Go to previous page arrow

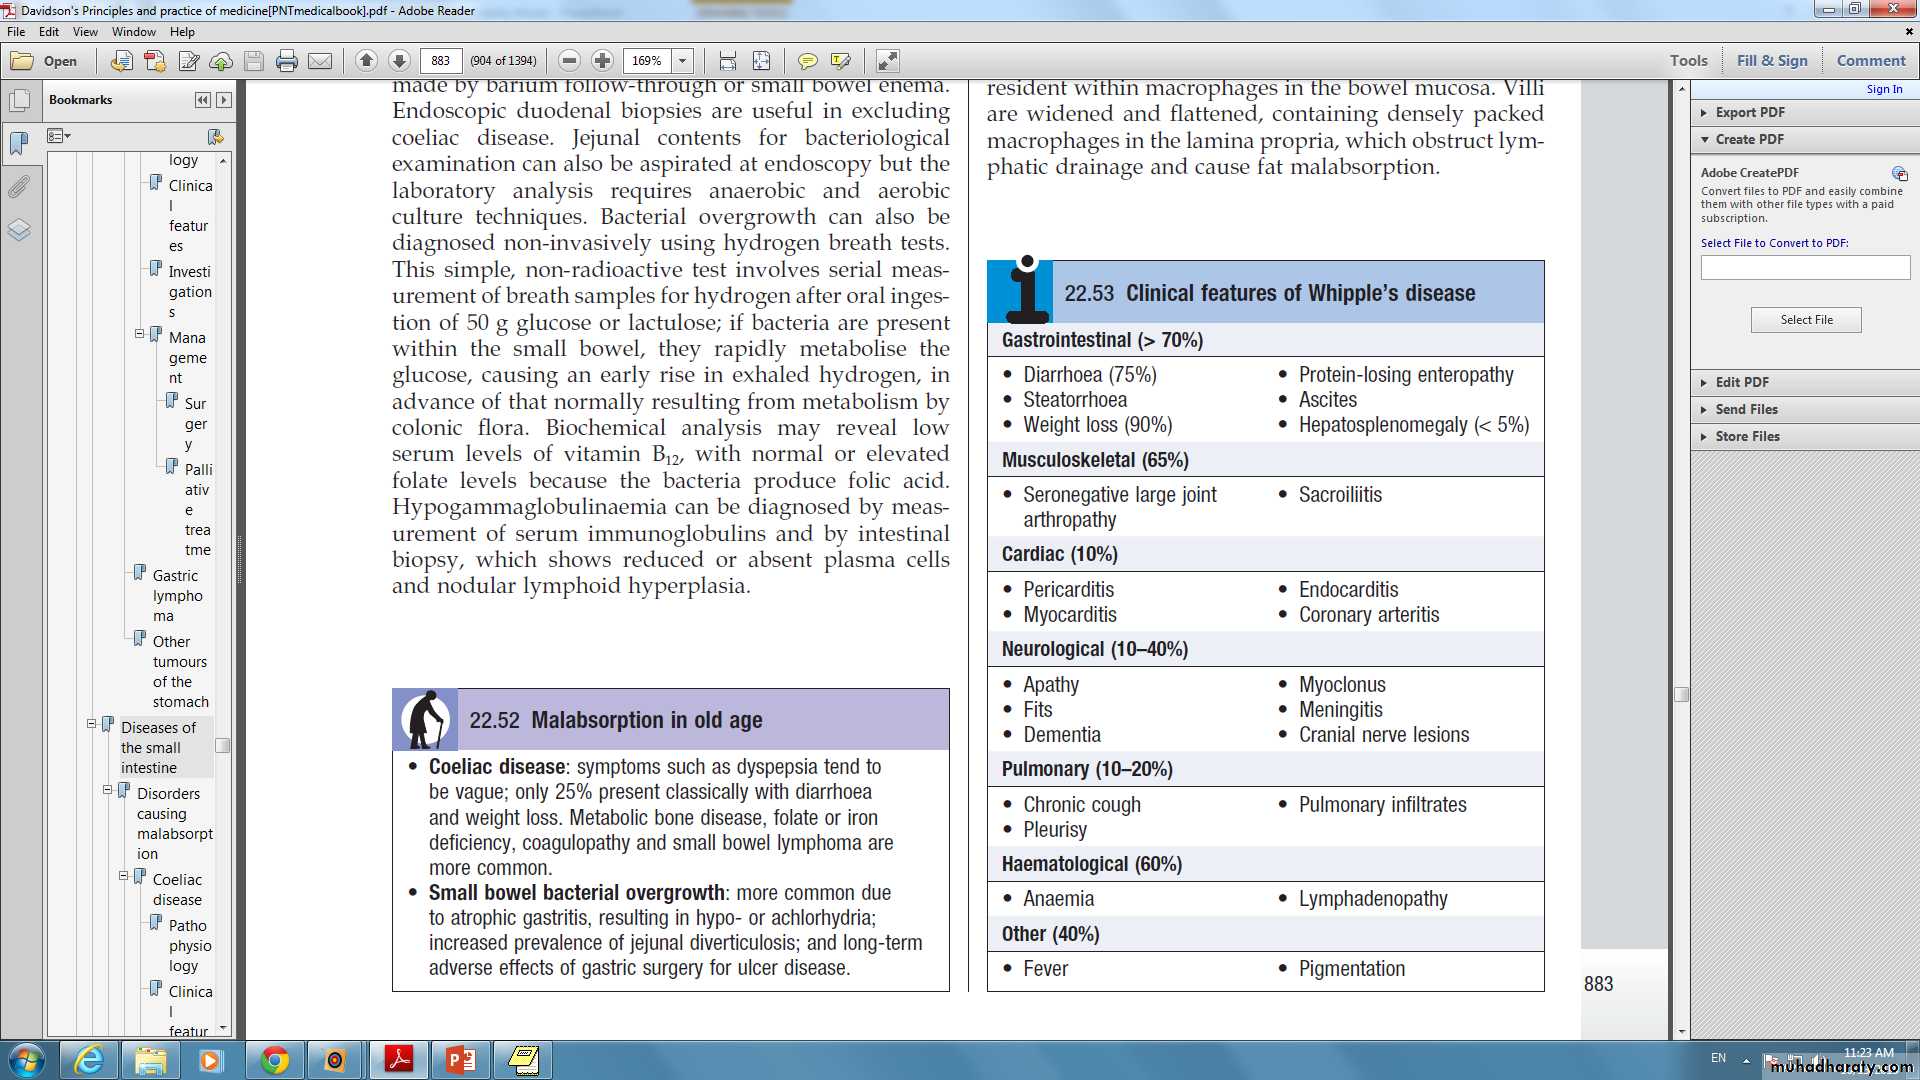pyautogui.click(x=366, y=61)
